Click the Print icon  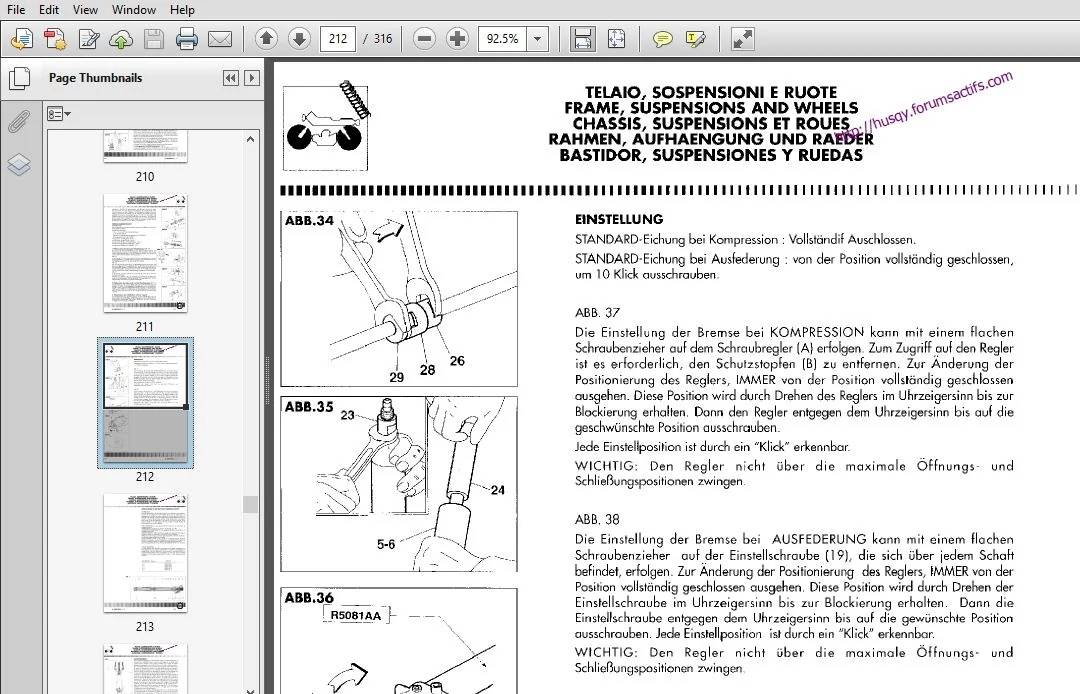187,39
